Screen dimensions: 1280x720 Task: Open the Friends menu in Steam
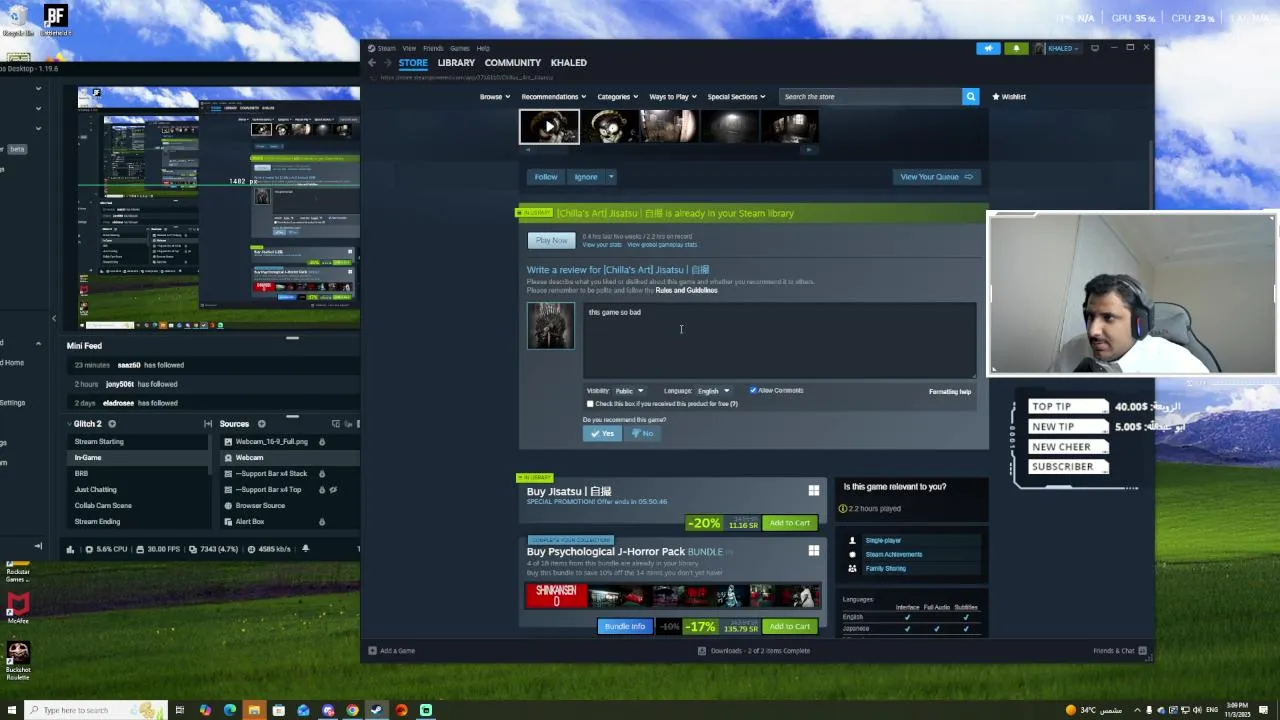pos(433,48)
